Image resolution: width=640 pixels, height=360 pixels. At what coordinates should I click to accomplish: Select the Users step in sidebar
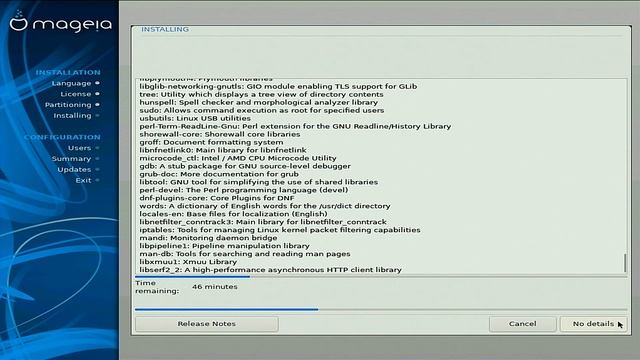coord(80,148)
